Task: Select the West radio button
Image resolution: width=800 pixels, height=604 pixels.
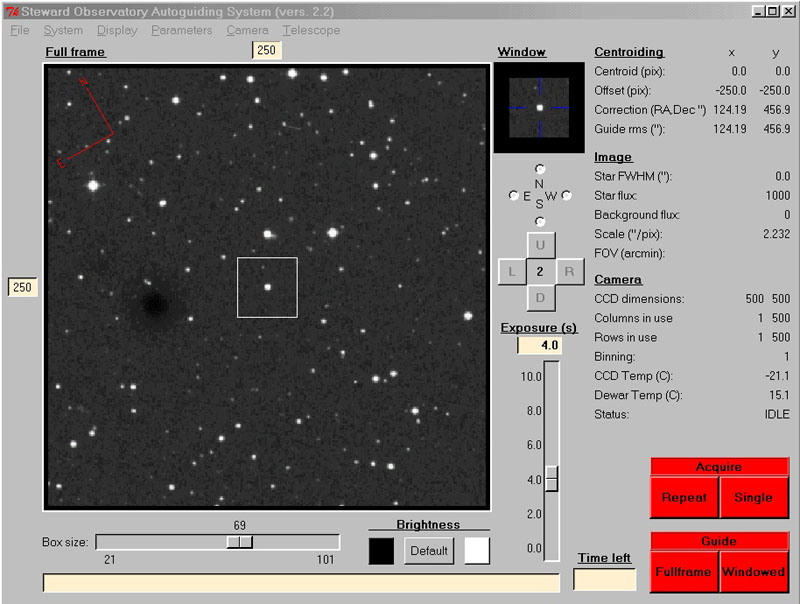Action: 566,196
